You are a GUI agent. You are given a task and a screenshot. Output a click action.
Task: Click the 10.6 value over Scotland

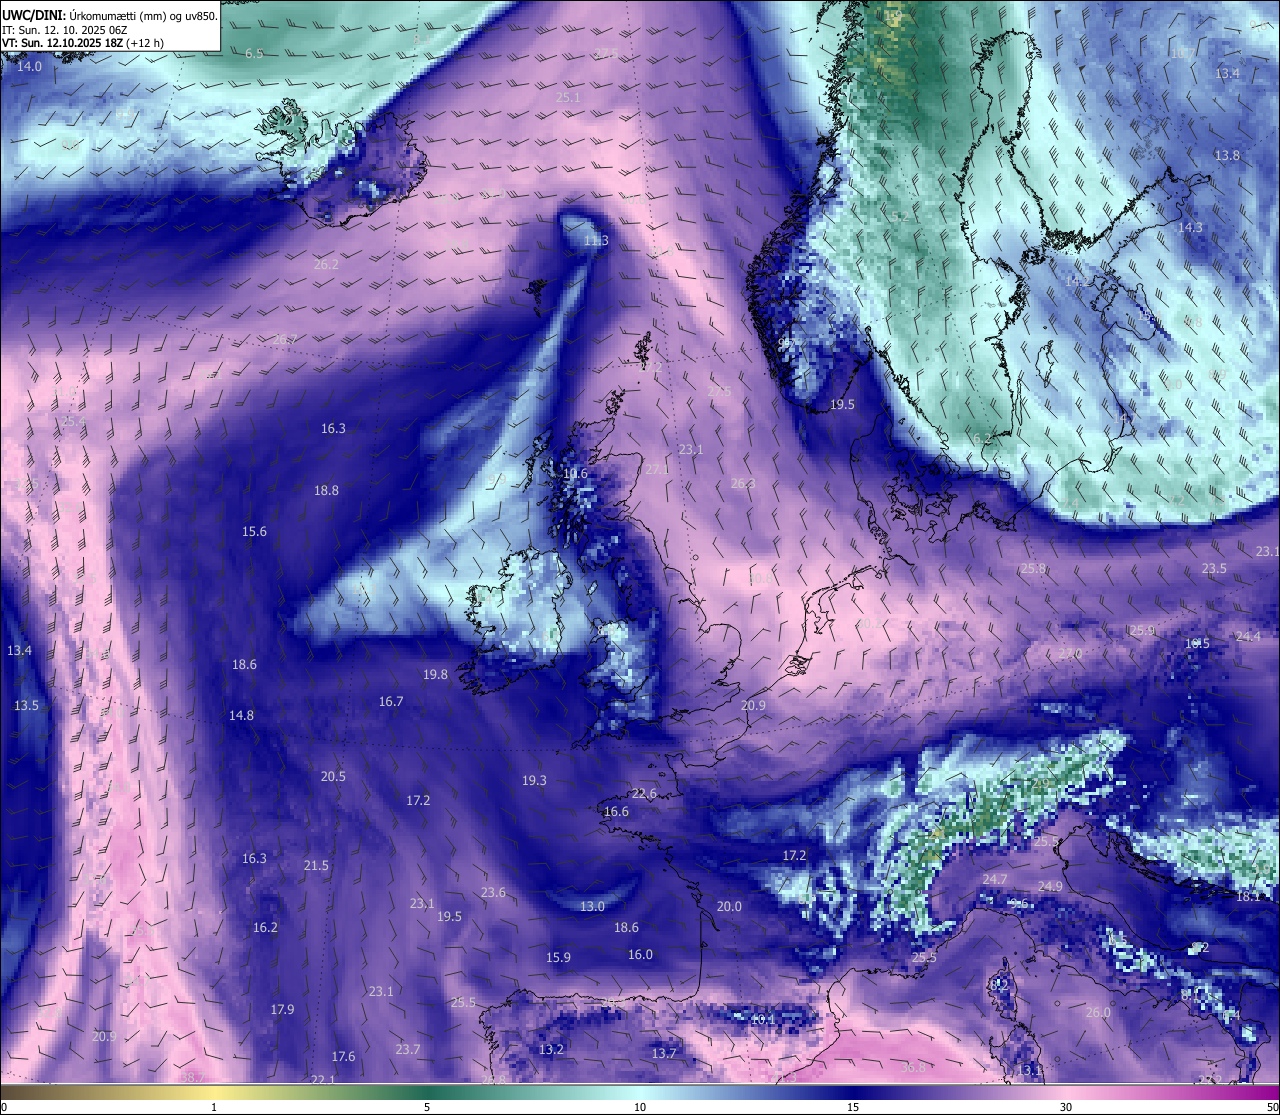point(575,473)
